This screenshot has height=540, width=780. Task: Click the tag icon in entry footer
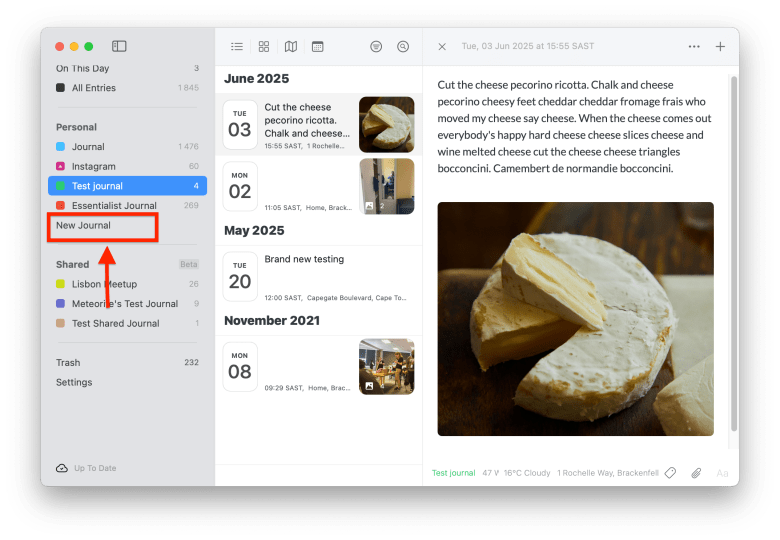coord(671,473)
